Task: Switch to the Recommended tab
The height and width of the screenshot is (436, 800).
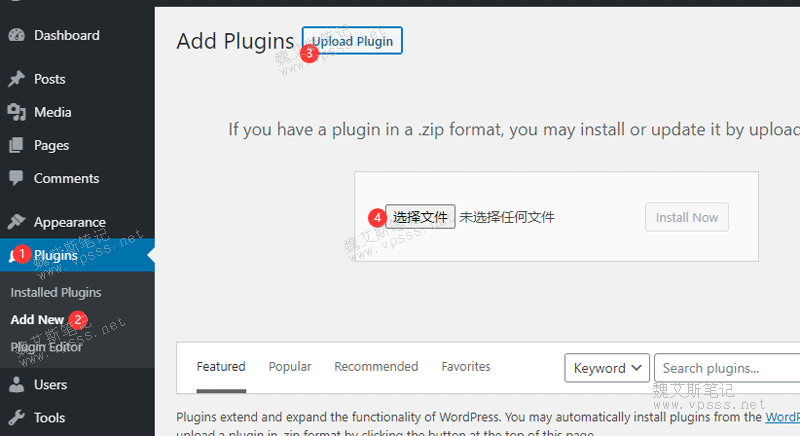Action: pyautogui.click(x=376, y=367)
